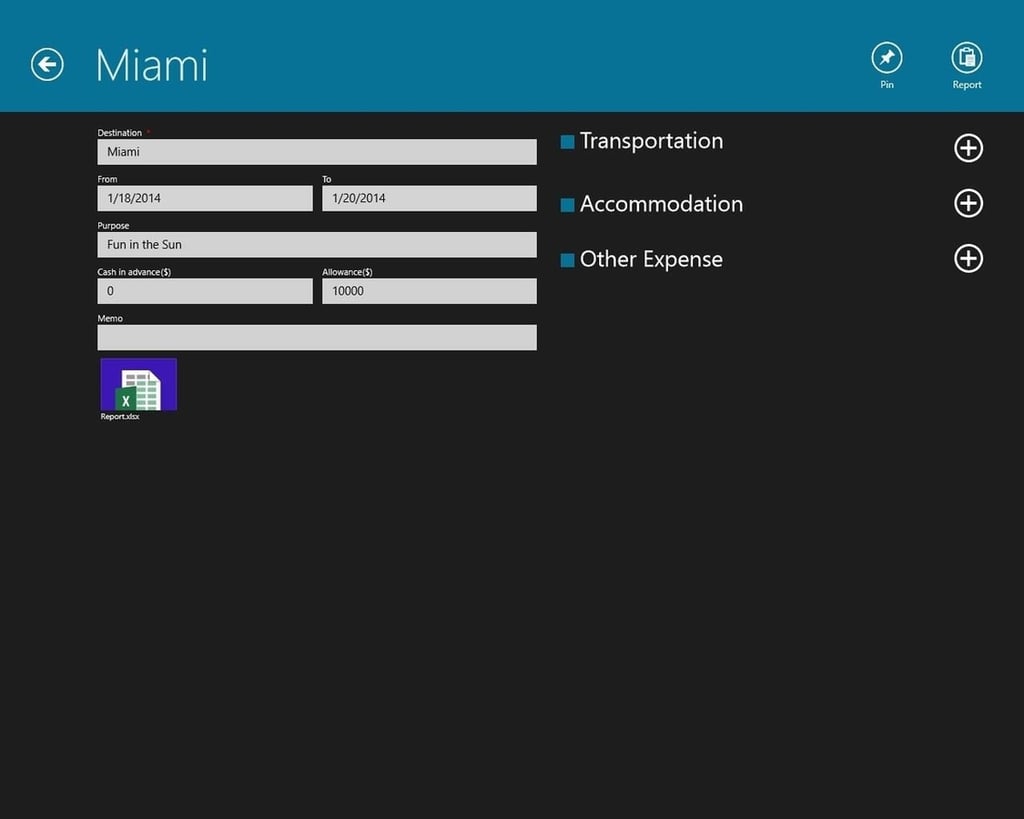Go back using the arrow icon
1024x819 pixels.
[47, 65]
